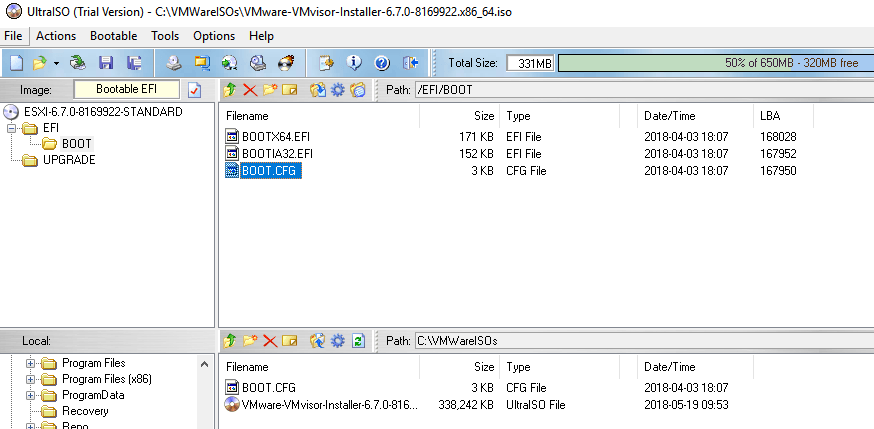This screenshot has width=874, height=429.
Task: Click the 50% of 650MB capacity bar
Action: [716, 63]
